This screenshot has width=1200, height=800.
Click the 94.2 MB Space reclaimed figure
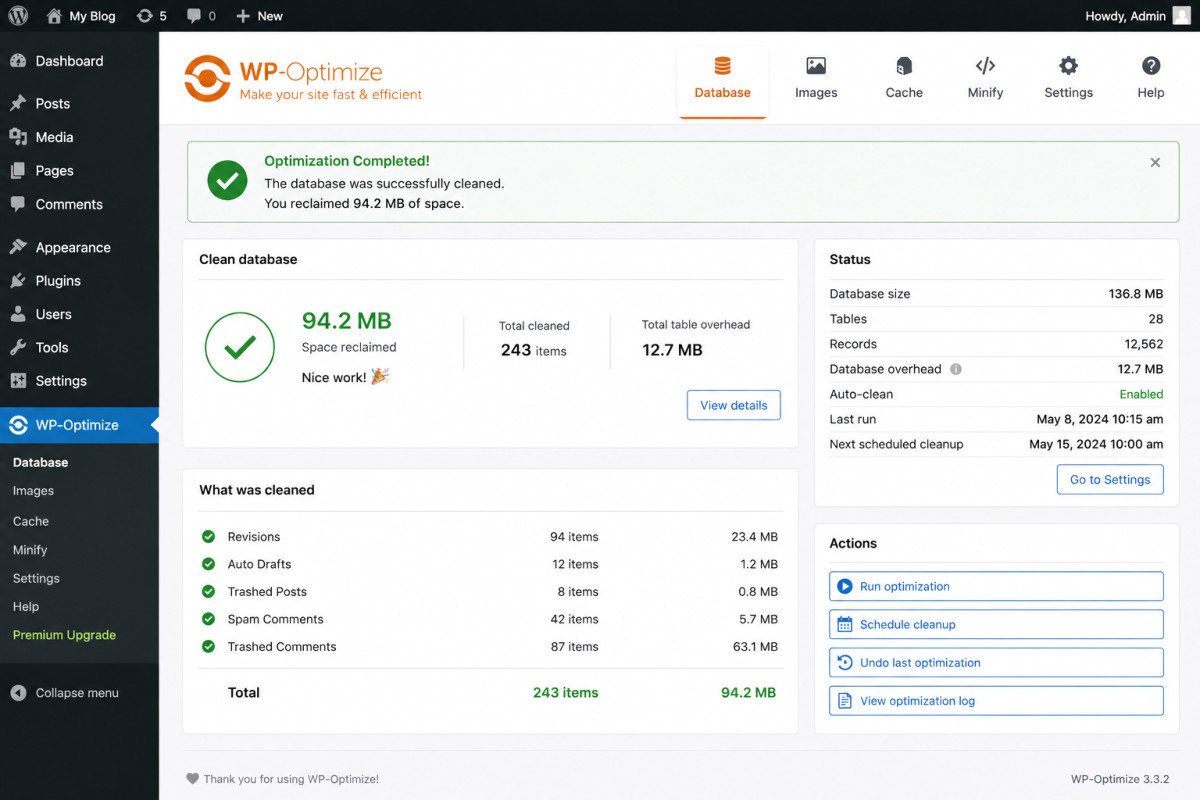pos(347,321)
